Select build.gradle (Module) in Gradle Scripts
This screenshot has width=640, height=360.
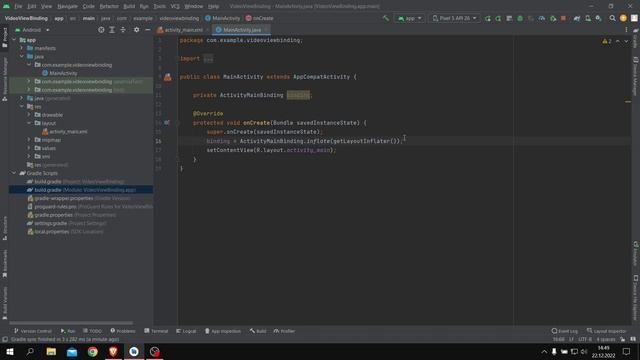81,190
